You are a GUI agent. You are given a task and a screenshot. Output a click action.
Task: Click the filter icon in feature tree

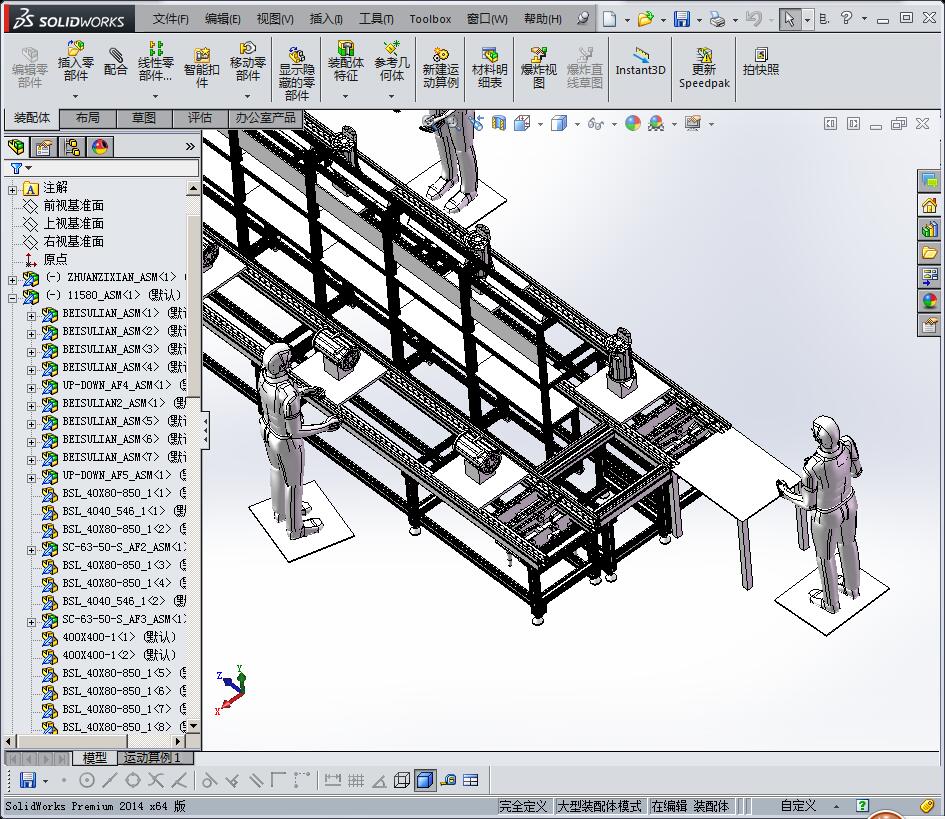[16, 168]
